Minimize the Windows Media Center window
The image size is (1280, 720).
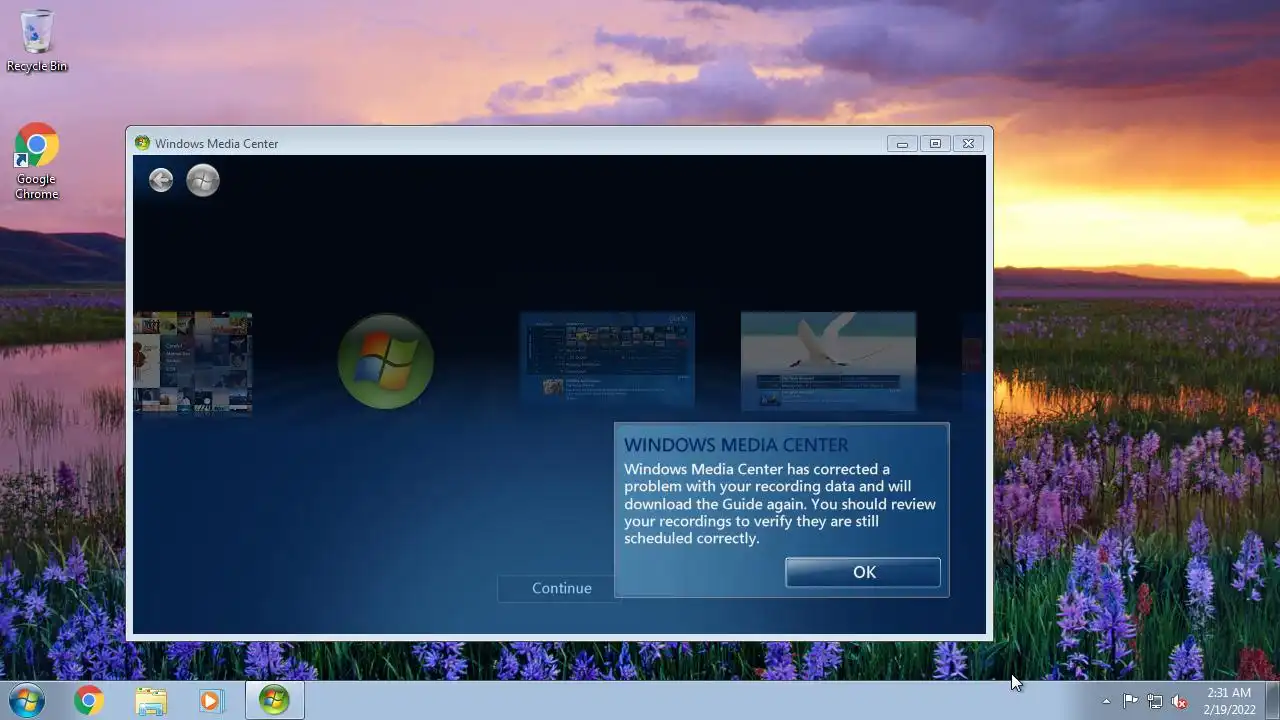[x=902, y=144]
